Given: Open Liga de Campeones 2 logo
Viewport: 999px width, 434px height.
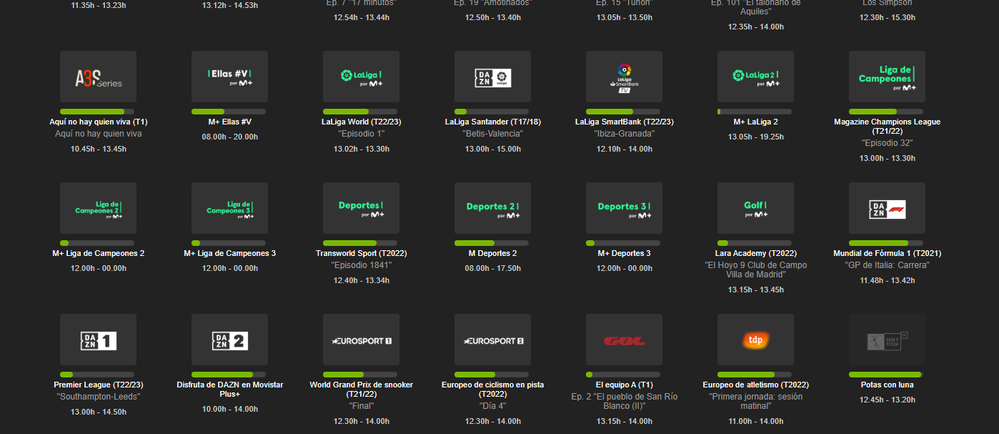Looking at the screenshot, I should coord(98,208).
